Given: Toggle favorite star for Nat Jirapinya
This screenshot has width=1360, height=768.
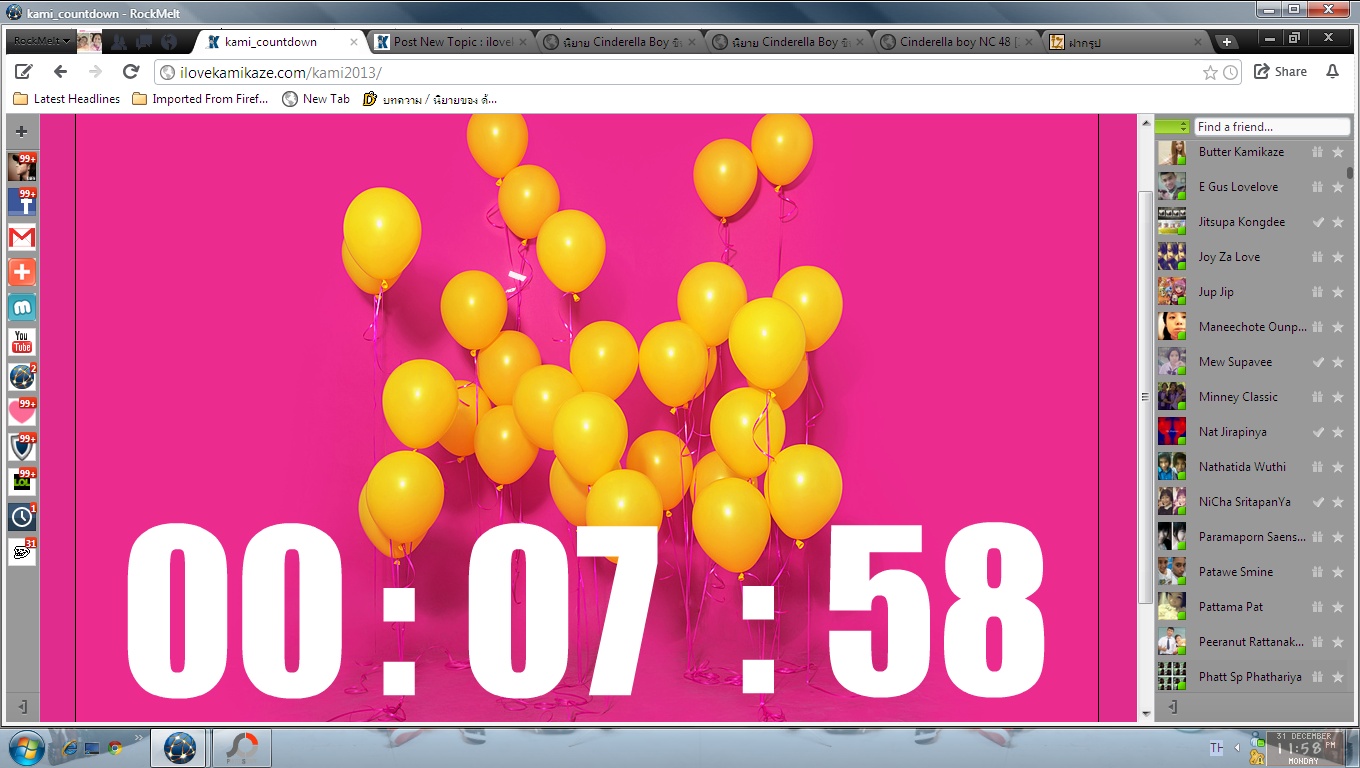Looking at the screenshot, I should (x=1338, y=432).
